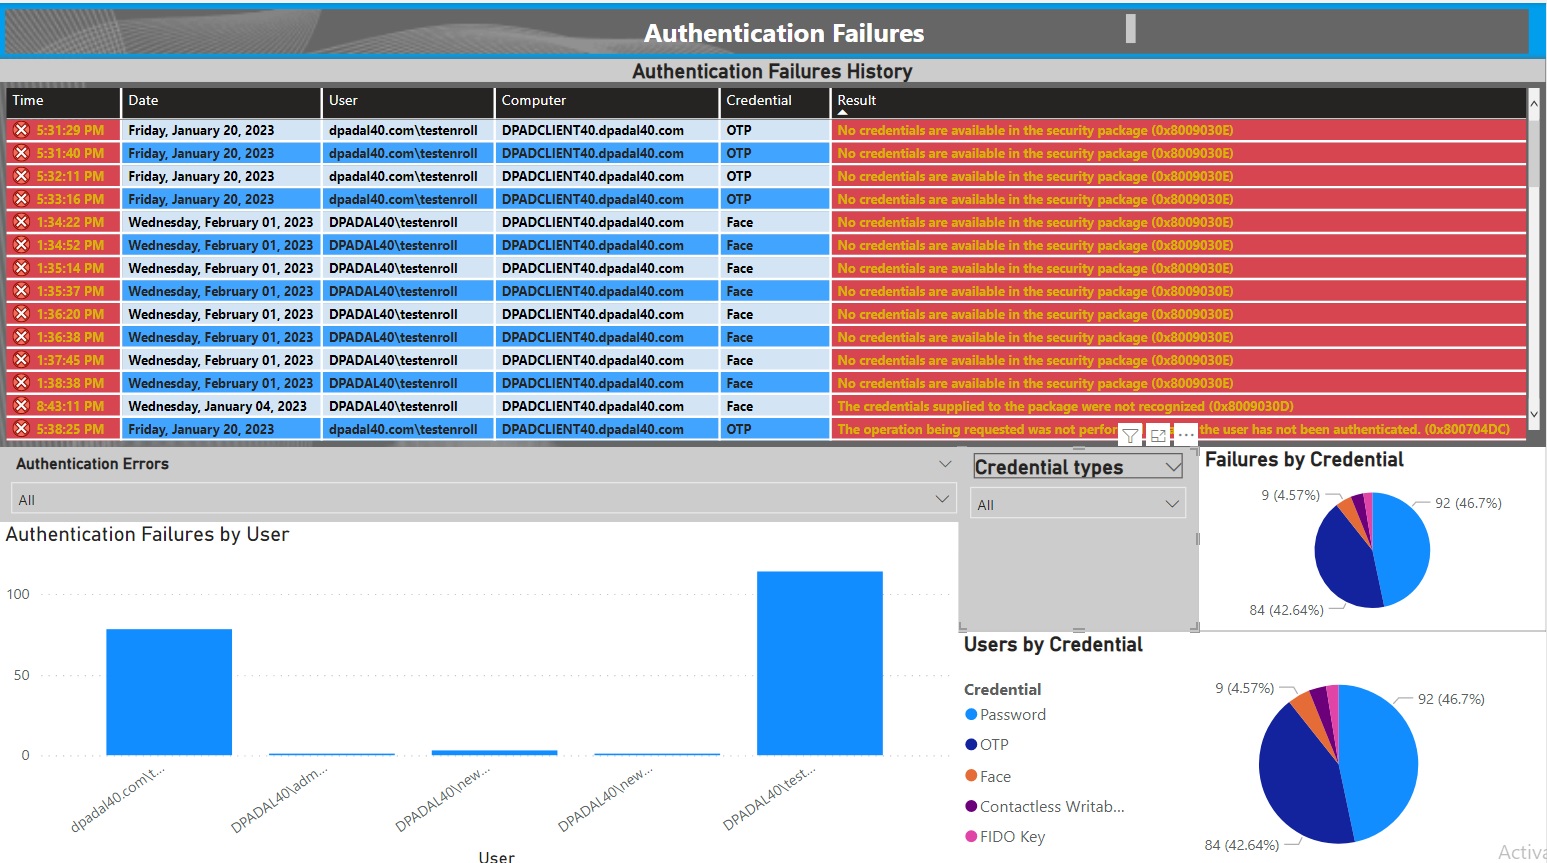Viewport: 1547px width, 863px height.
Task: Toggle Password in the credential legend
Action: click(x=1012, y=715)
